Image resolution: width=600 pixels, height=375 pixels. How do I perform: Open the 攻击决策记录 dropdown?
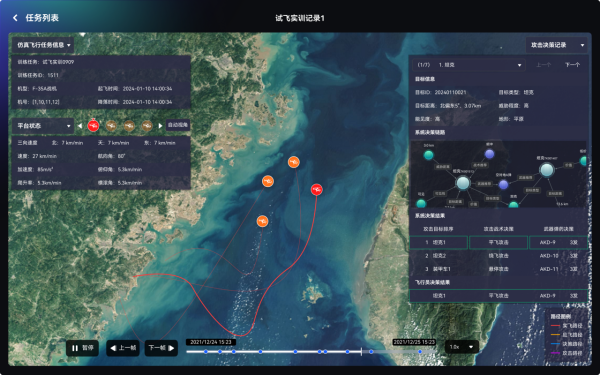[556, 45]
